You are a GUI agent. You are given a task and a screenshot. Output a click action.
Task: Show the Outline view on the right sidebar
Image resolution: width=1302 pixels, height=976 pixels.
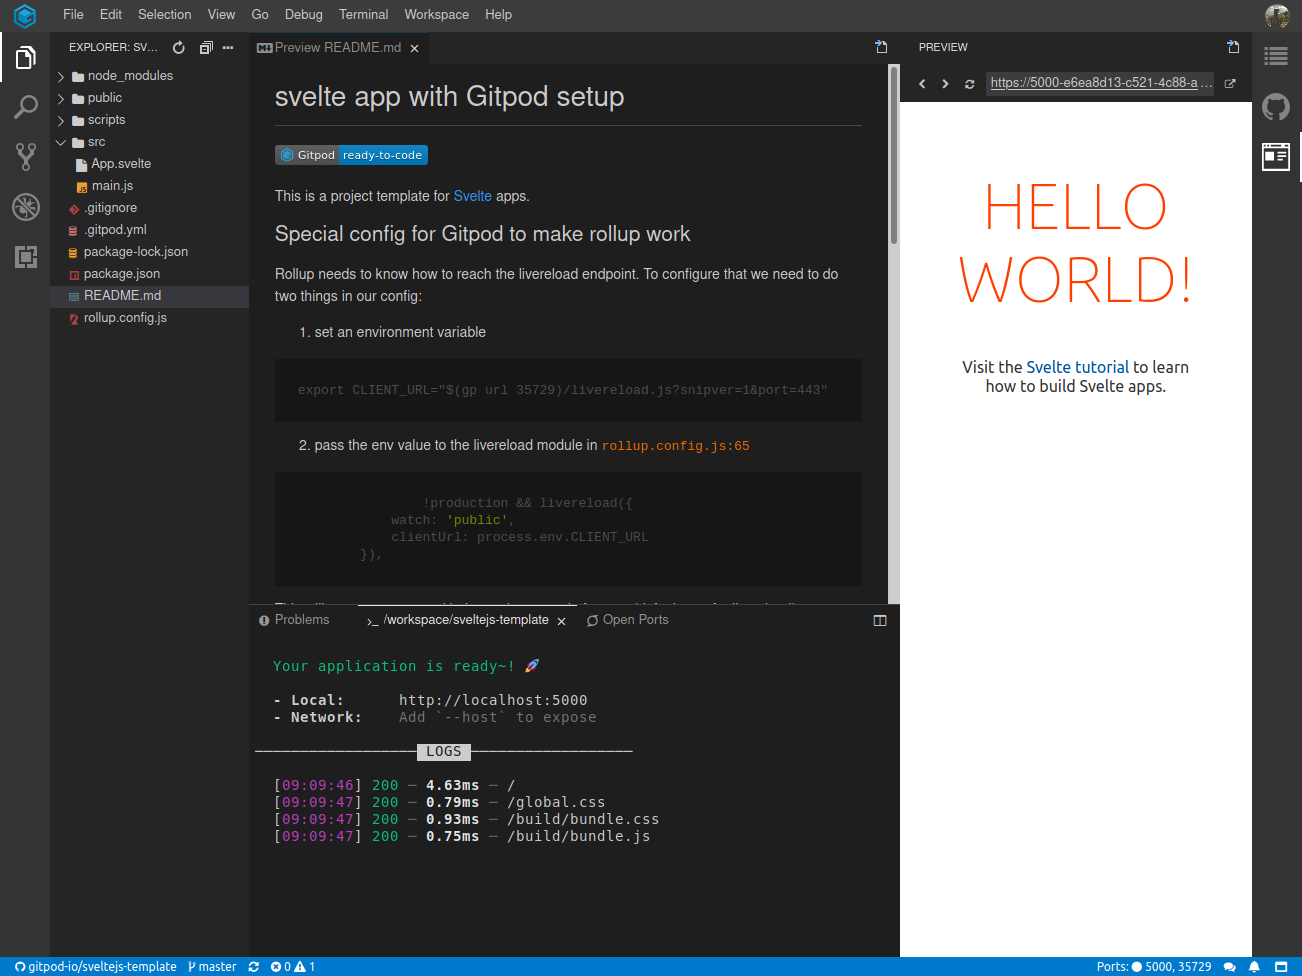coord(1275,56)
